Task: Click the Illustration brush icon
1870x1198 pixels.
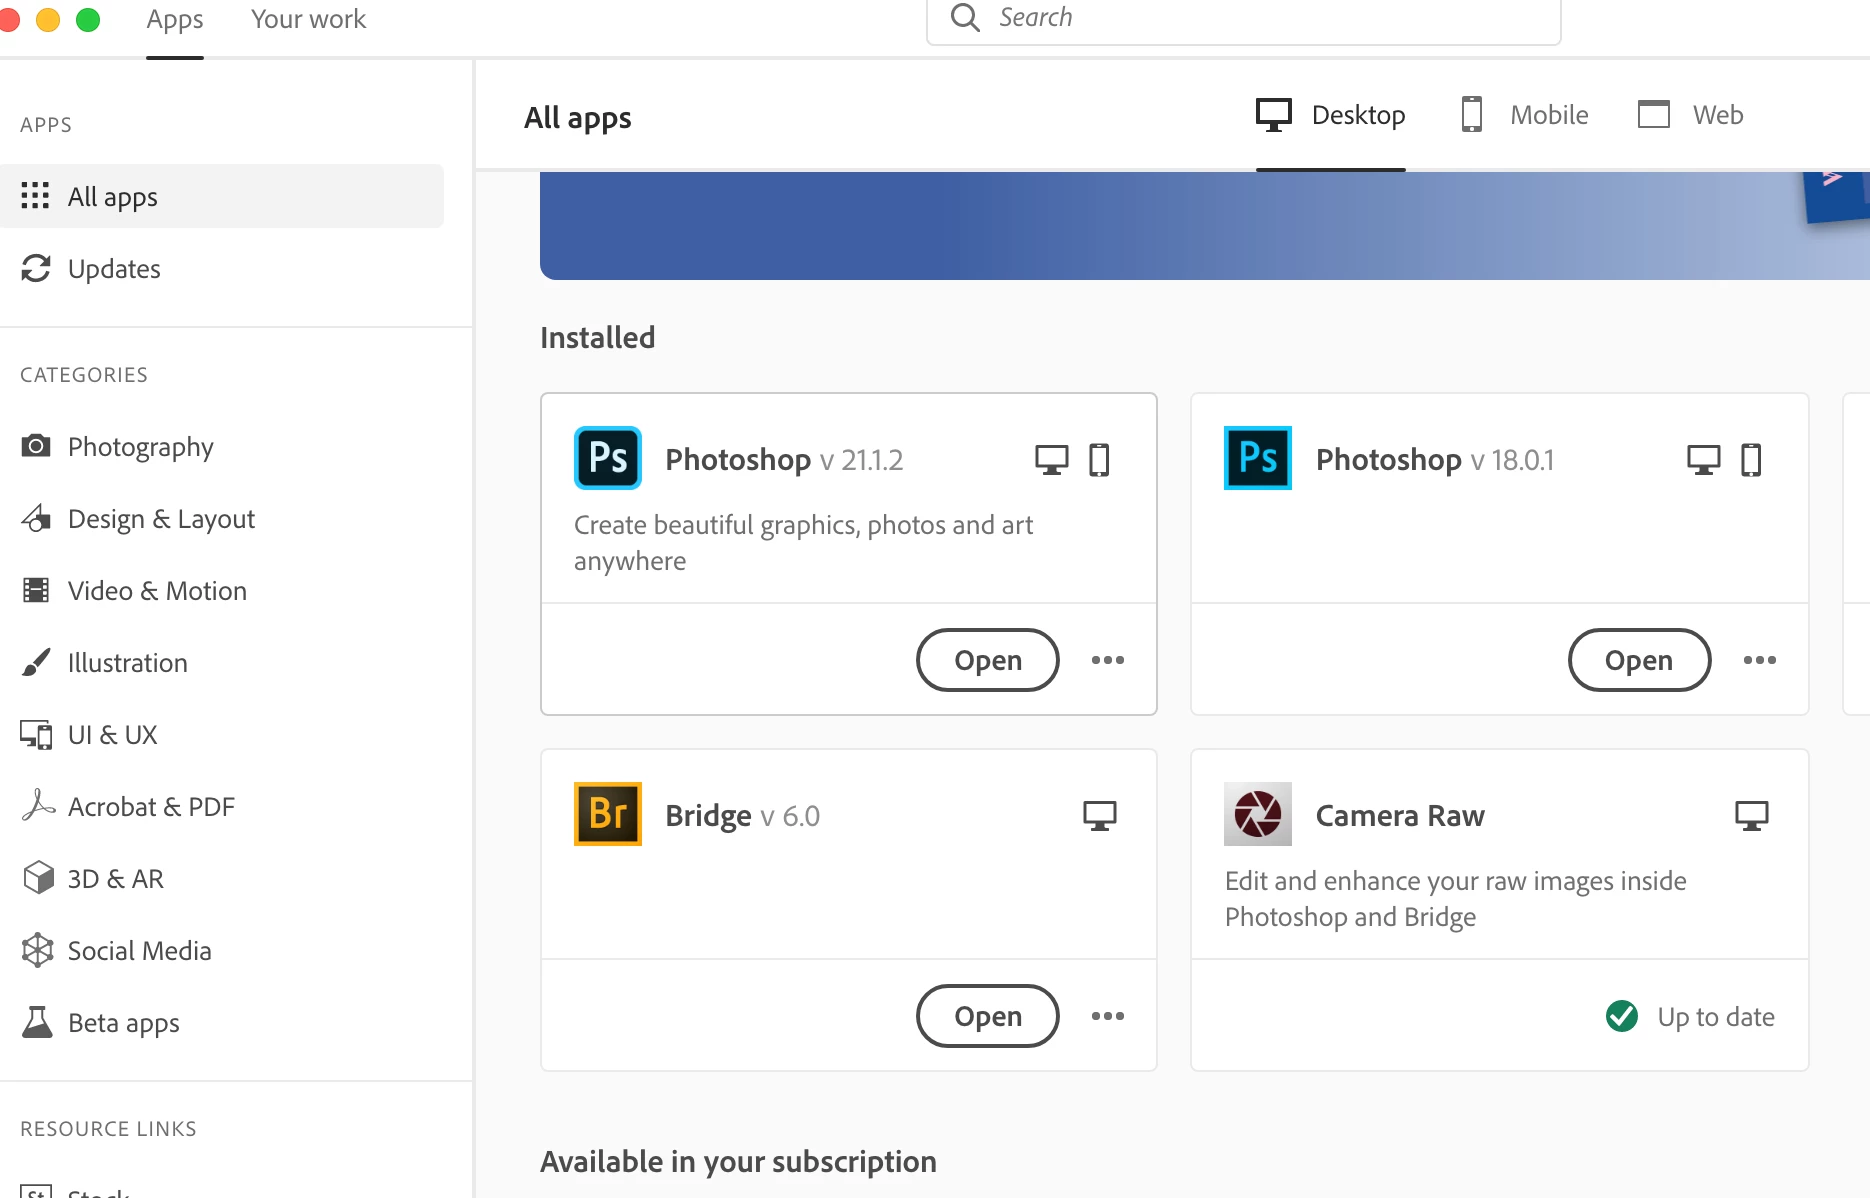Action: pyautogui.click(x=36, y=662)
